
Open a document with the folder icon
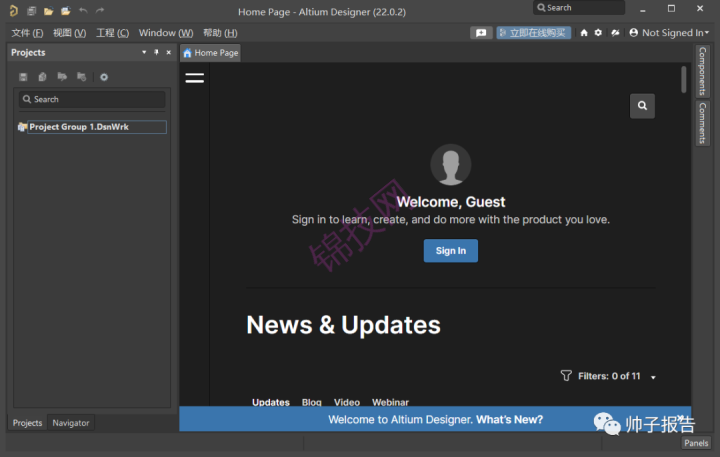[49, 11]
